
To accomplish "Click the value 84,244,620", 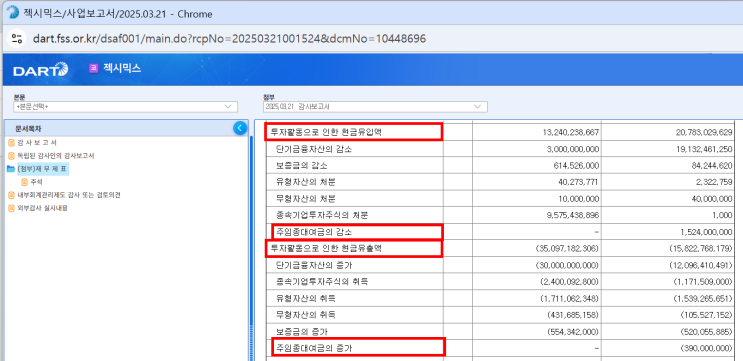I will point(712,165).
